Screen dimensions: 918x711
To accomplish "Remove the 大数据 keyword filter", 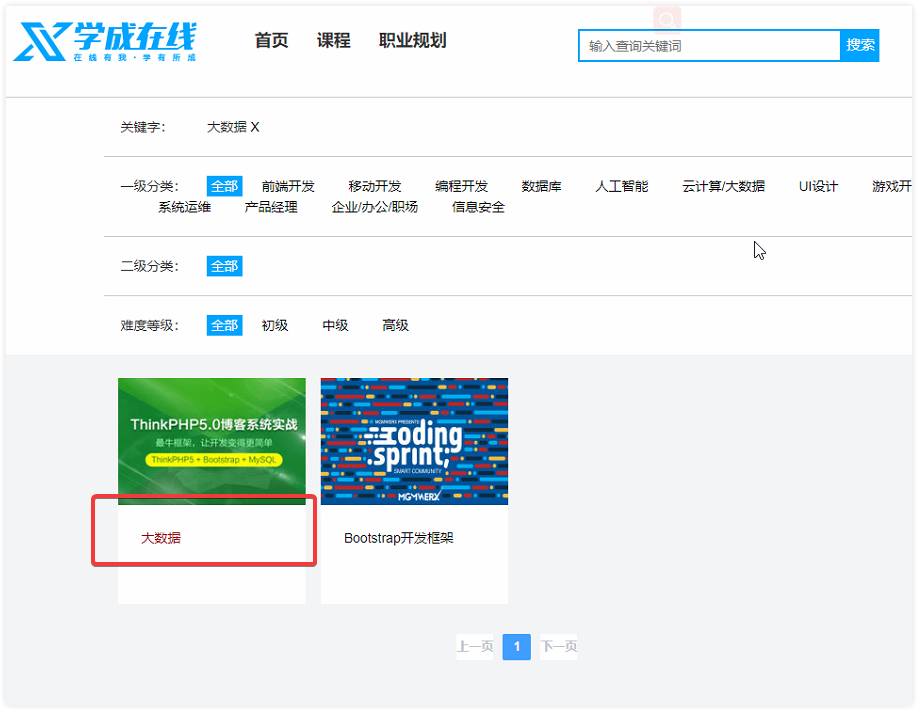I will pos(255,127).
